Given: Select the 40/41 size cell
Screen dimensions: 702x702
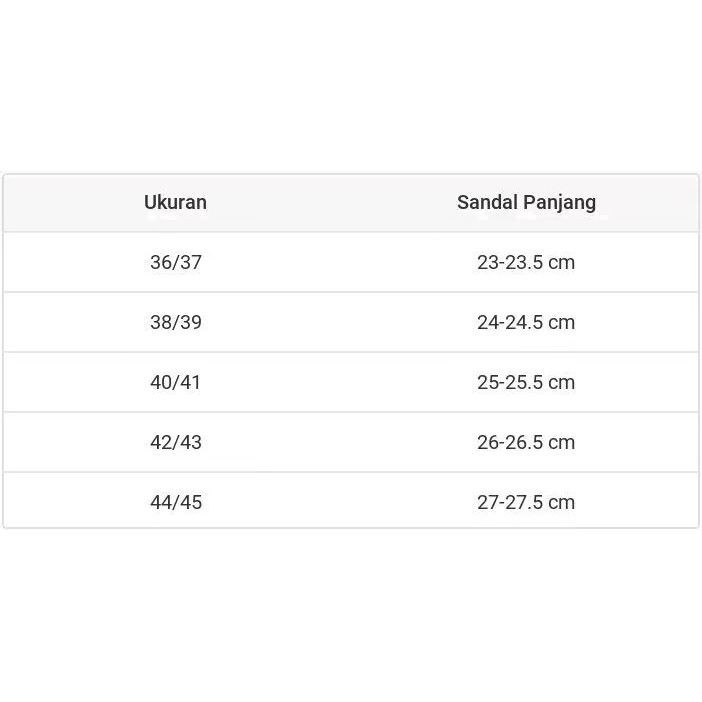Looking at the screenshot, I should point(176,382).
